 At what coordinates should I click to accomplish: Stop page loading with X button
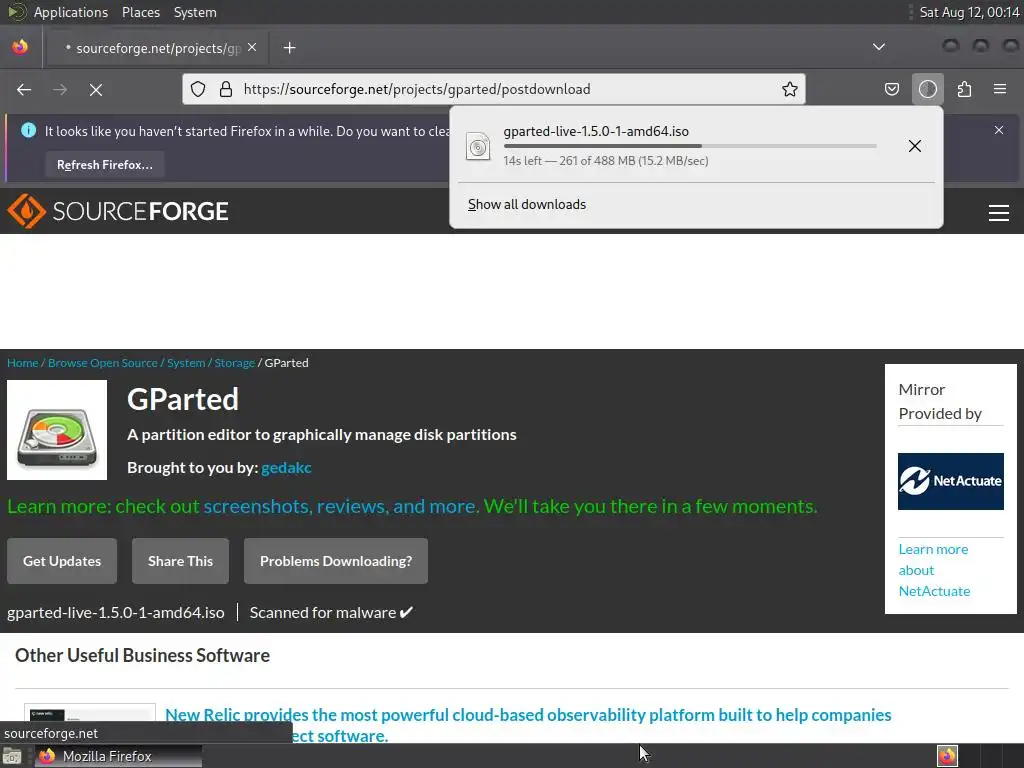[x=96, y=89]
